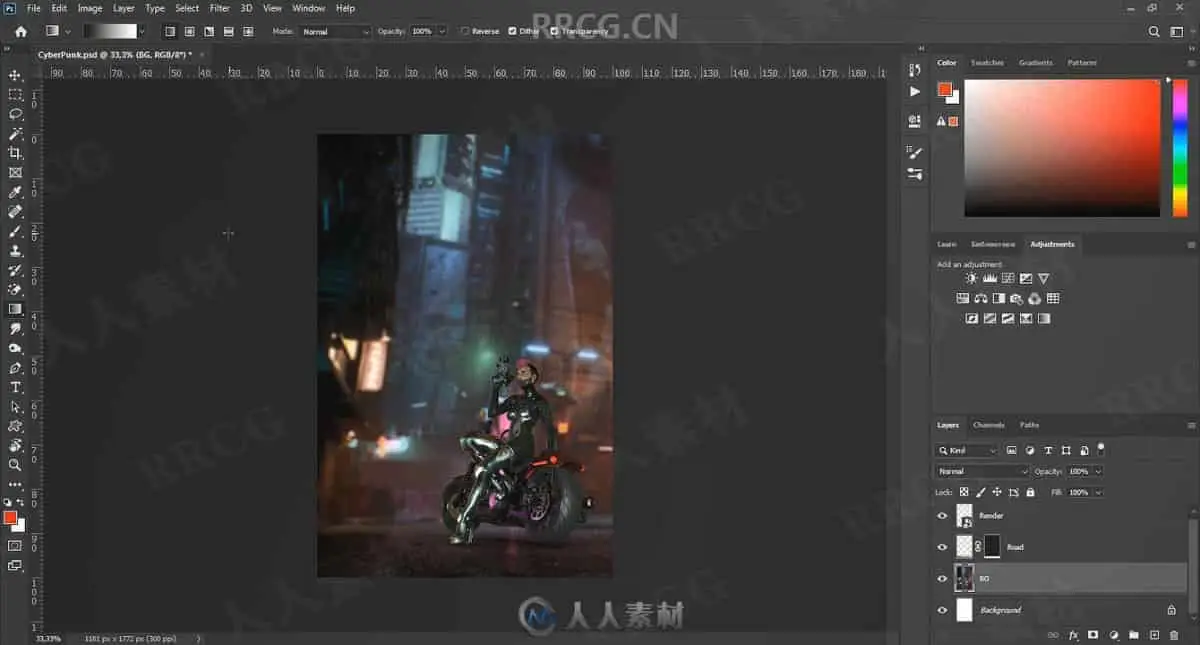Screen dimensions: 1200x645
Task: Create a new layer
Action: (1154, 635)
